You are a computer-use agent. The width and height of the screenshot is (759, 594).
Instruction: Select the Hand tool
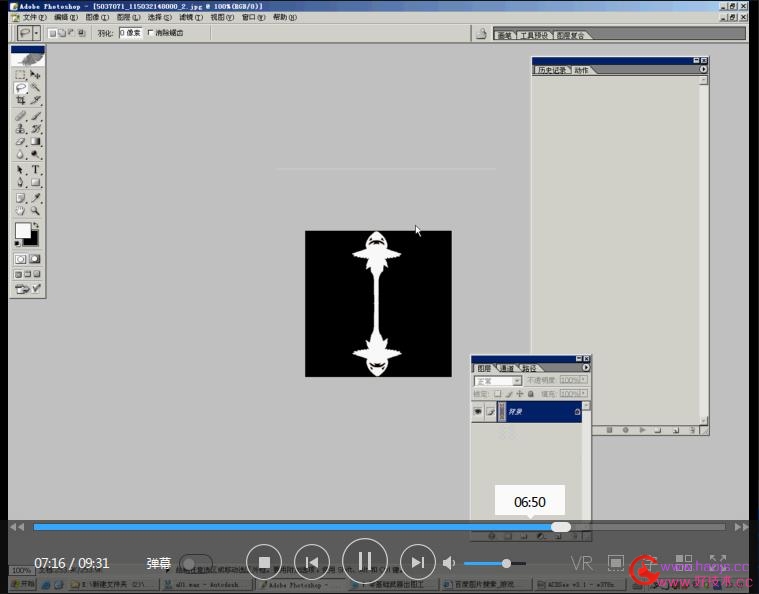[20, 211]
